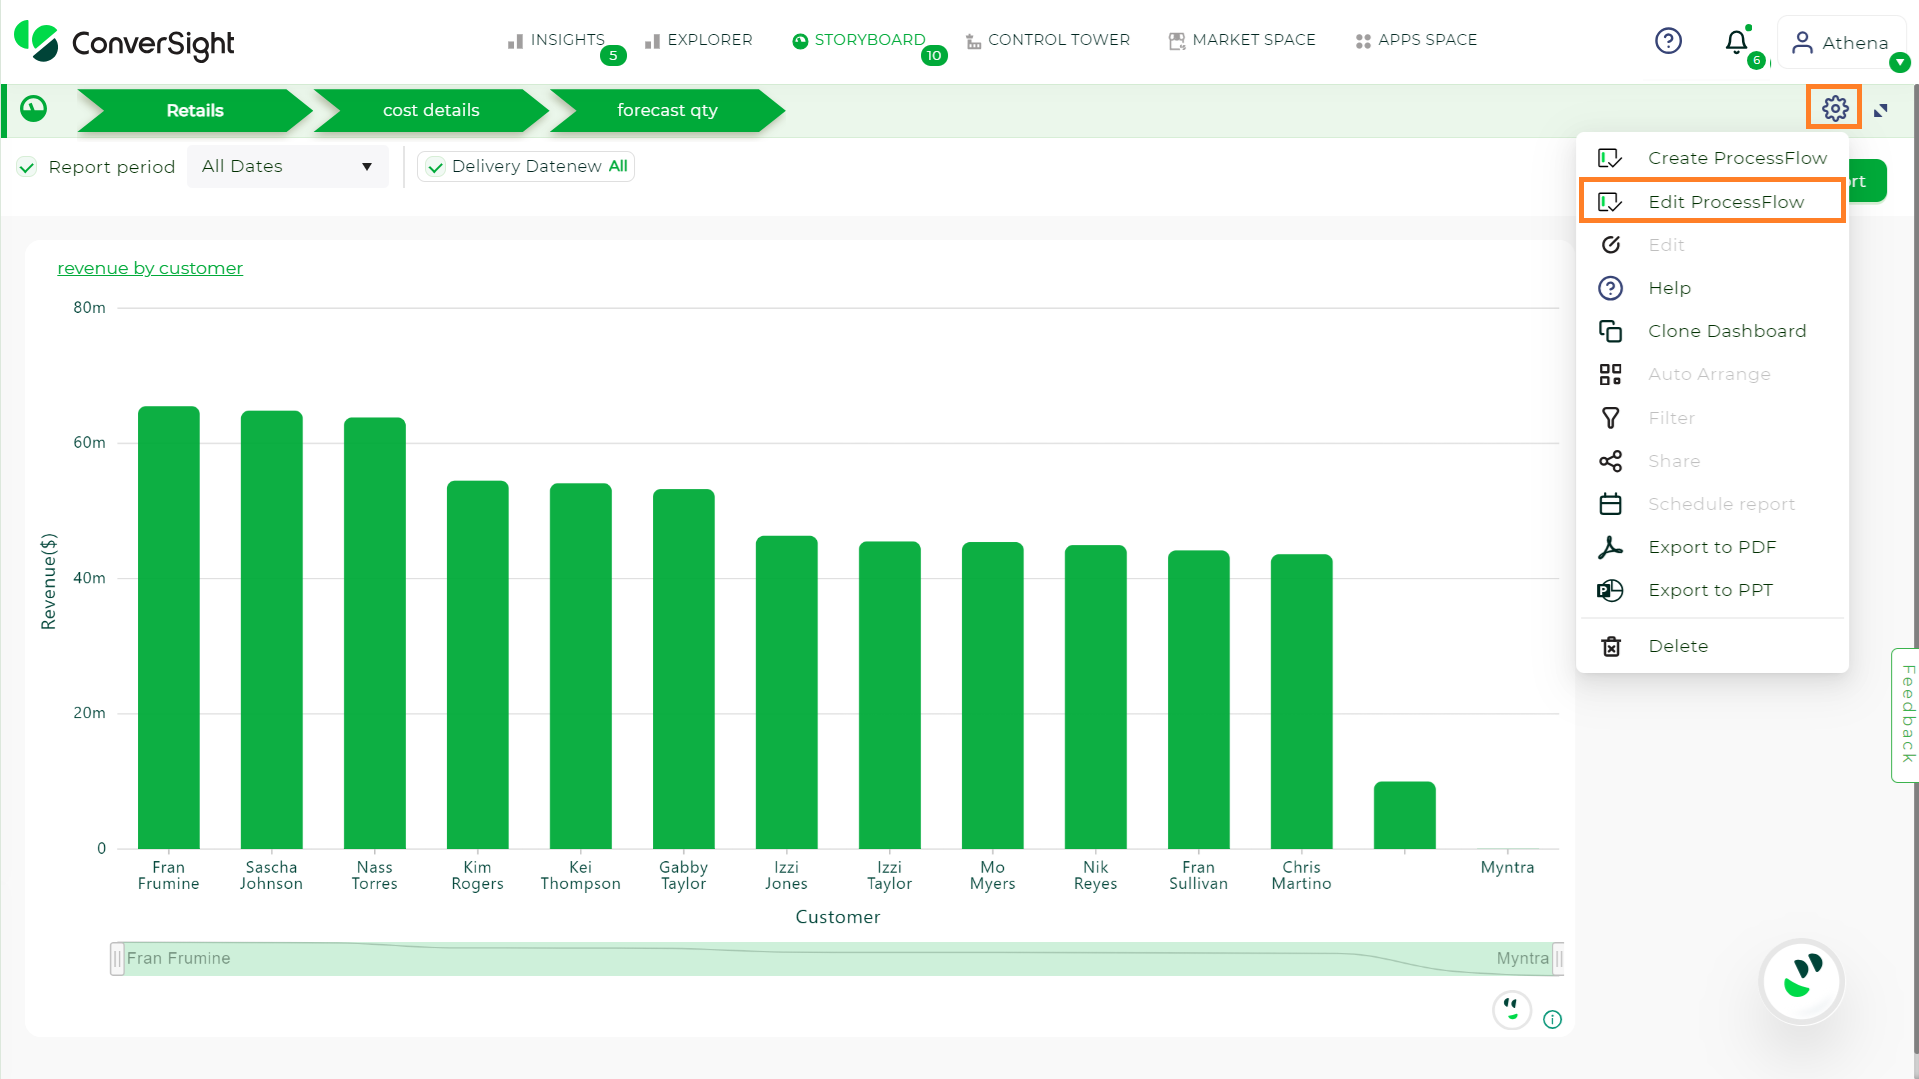Image resolution: width=1919 pixels, height=1079 pixels.
Task: Click the Fran Frumine bar
Action: click(169, 627)
